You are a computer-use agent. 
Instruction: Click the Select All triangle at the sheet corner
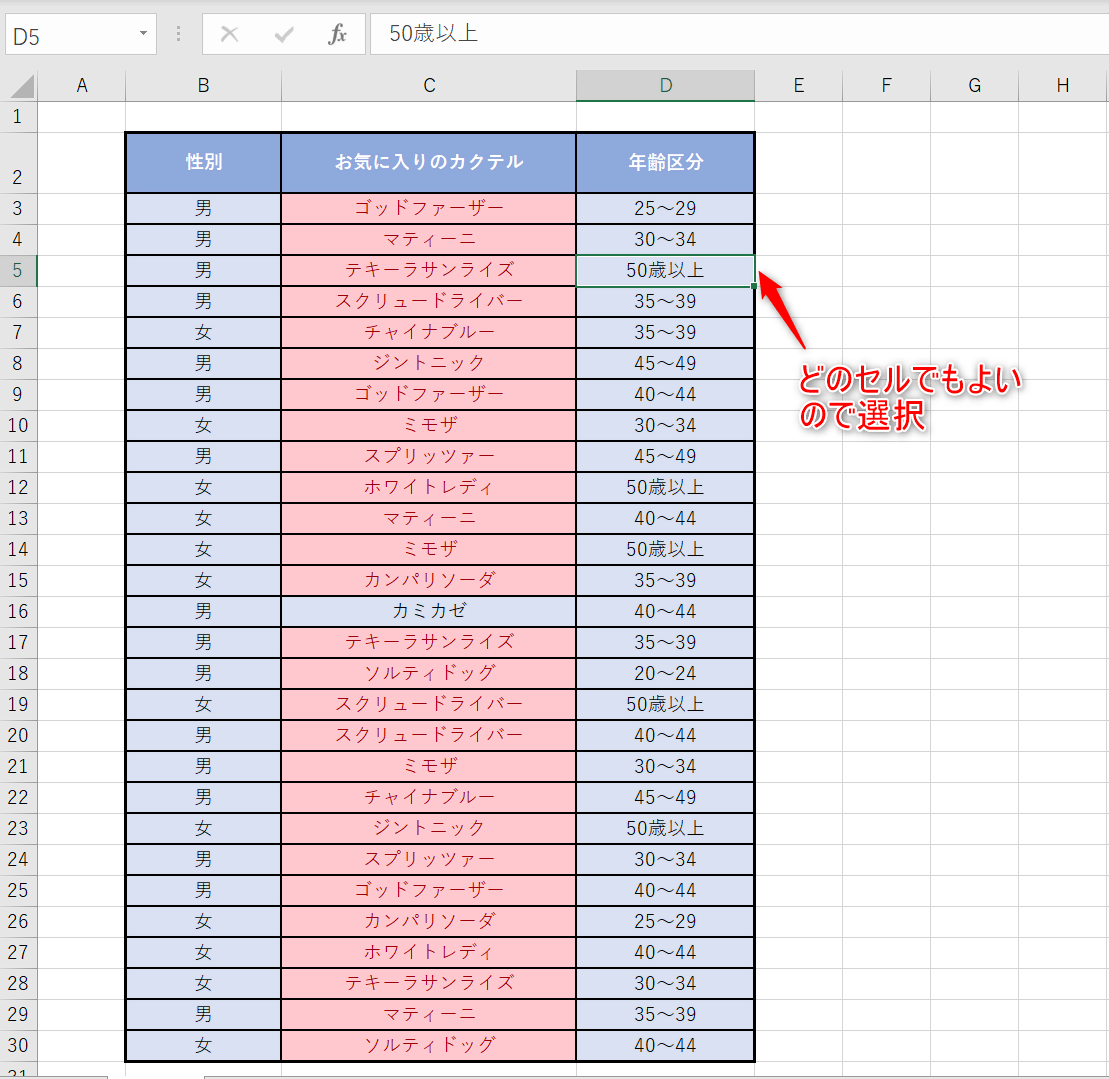coord(20,85)
